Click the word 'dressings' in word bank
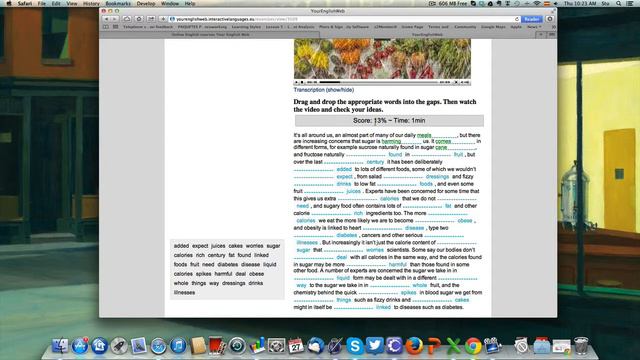640x360 pixels. coord(234,283)
